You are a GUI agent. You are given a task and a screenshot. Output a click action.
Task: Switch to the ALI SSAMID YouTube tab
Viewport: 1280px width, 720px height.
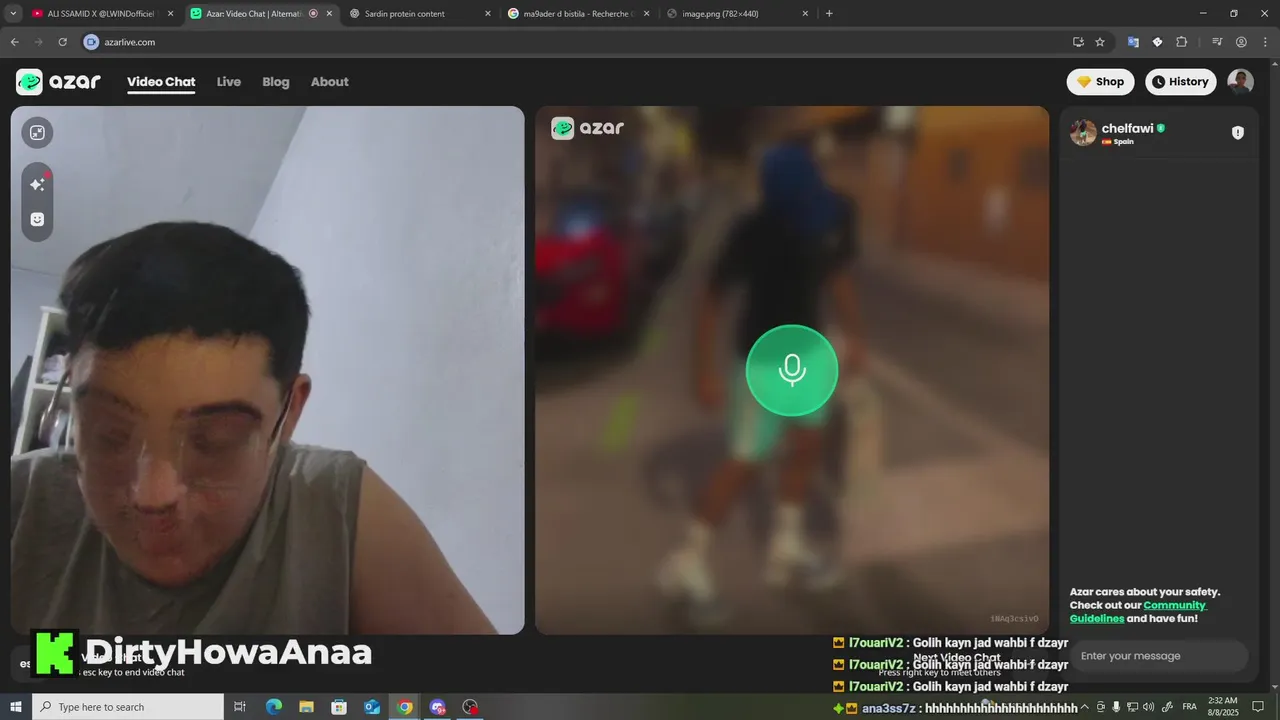coord(101,14)
